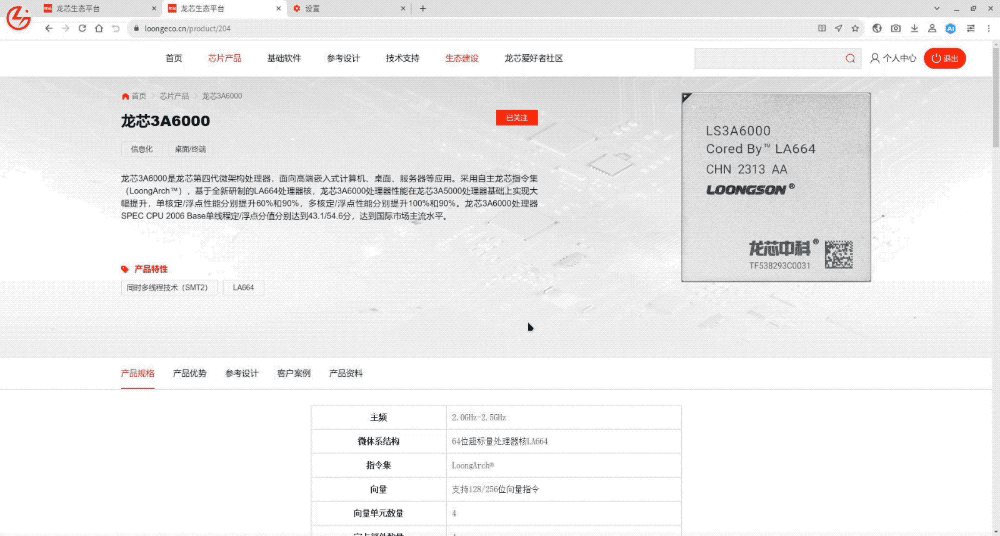
Task: Open the browser downloads icon
Action: [x=913, y=28]
